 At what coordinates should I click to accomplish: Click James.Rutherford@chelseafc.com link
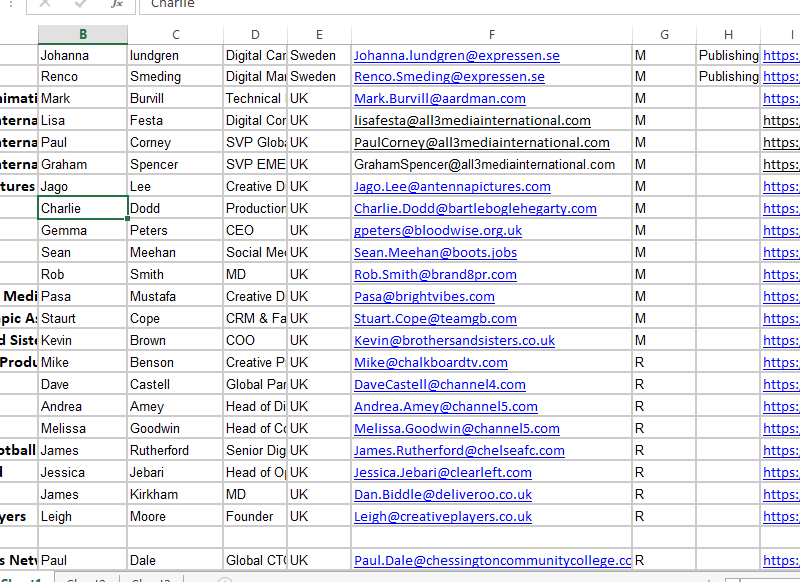459,451
